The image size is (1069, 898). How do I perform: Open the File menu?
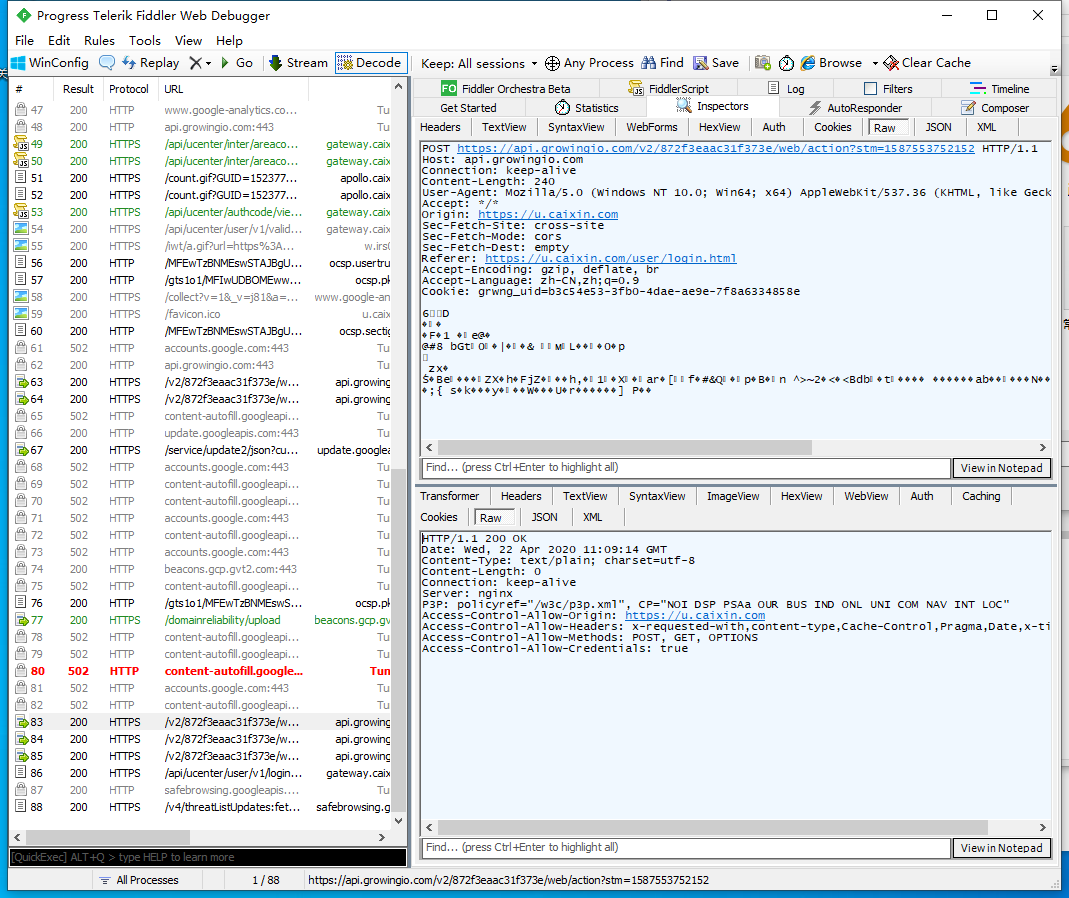pyautogui.click(x=25, y=41)
